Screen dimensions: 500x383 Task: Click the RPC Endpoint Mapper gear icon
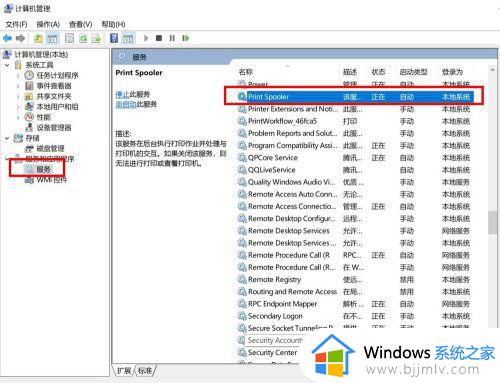pos(242,304)
